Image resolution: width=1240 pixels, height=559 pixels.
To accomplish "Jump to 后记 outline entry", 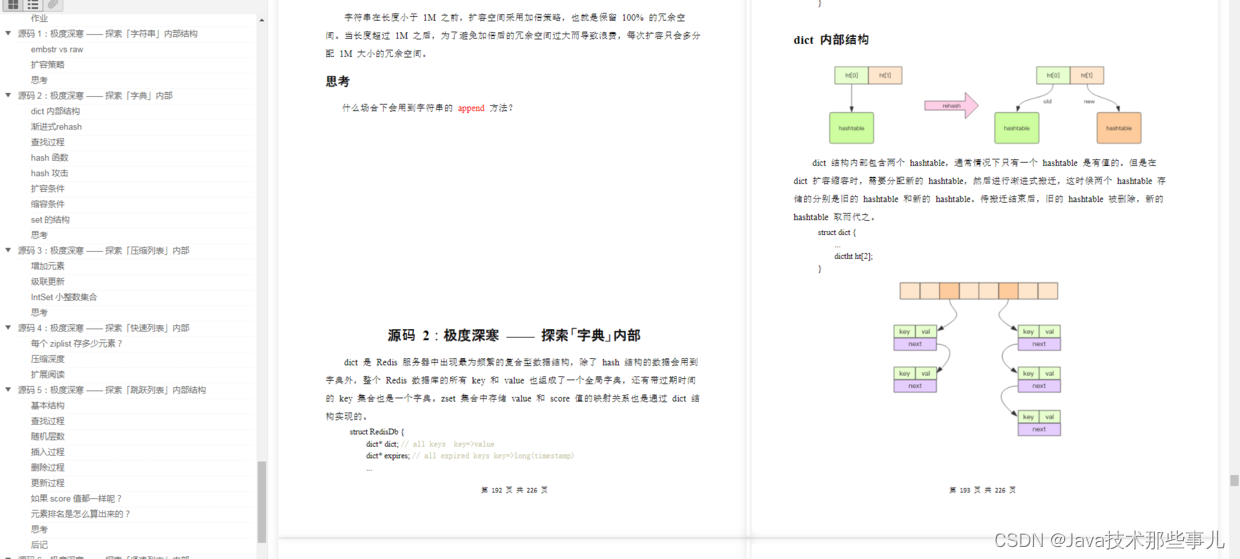I will [39, 545].
